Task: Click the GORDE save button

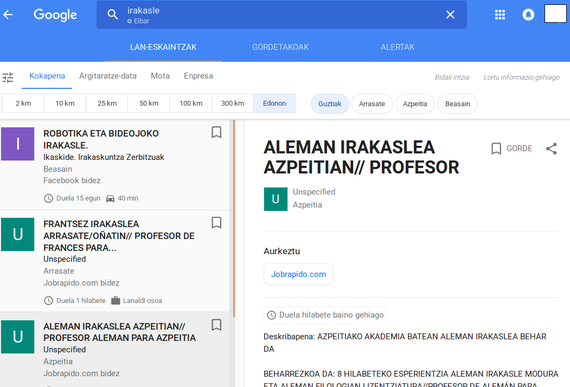Action: coord(511,148)
